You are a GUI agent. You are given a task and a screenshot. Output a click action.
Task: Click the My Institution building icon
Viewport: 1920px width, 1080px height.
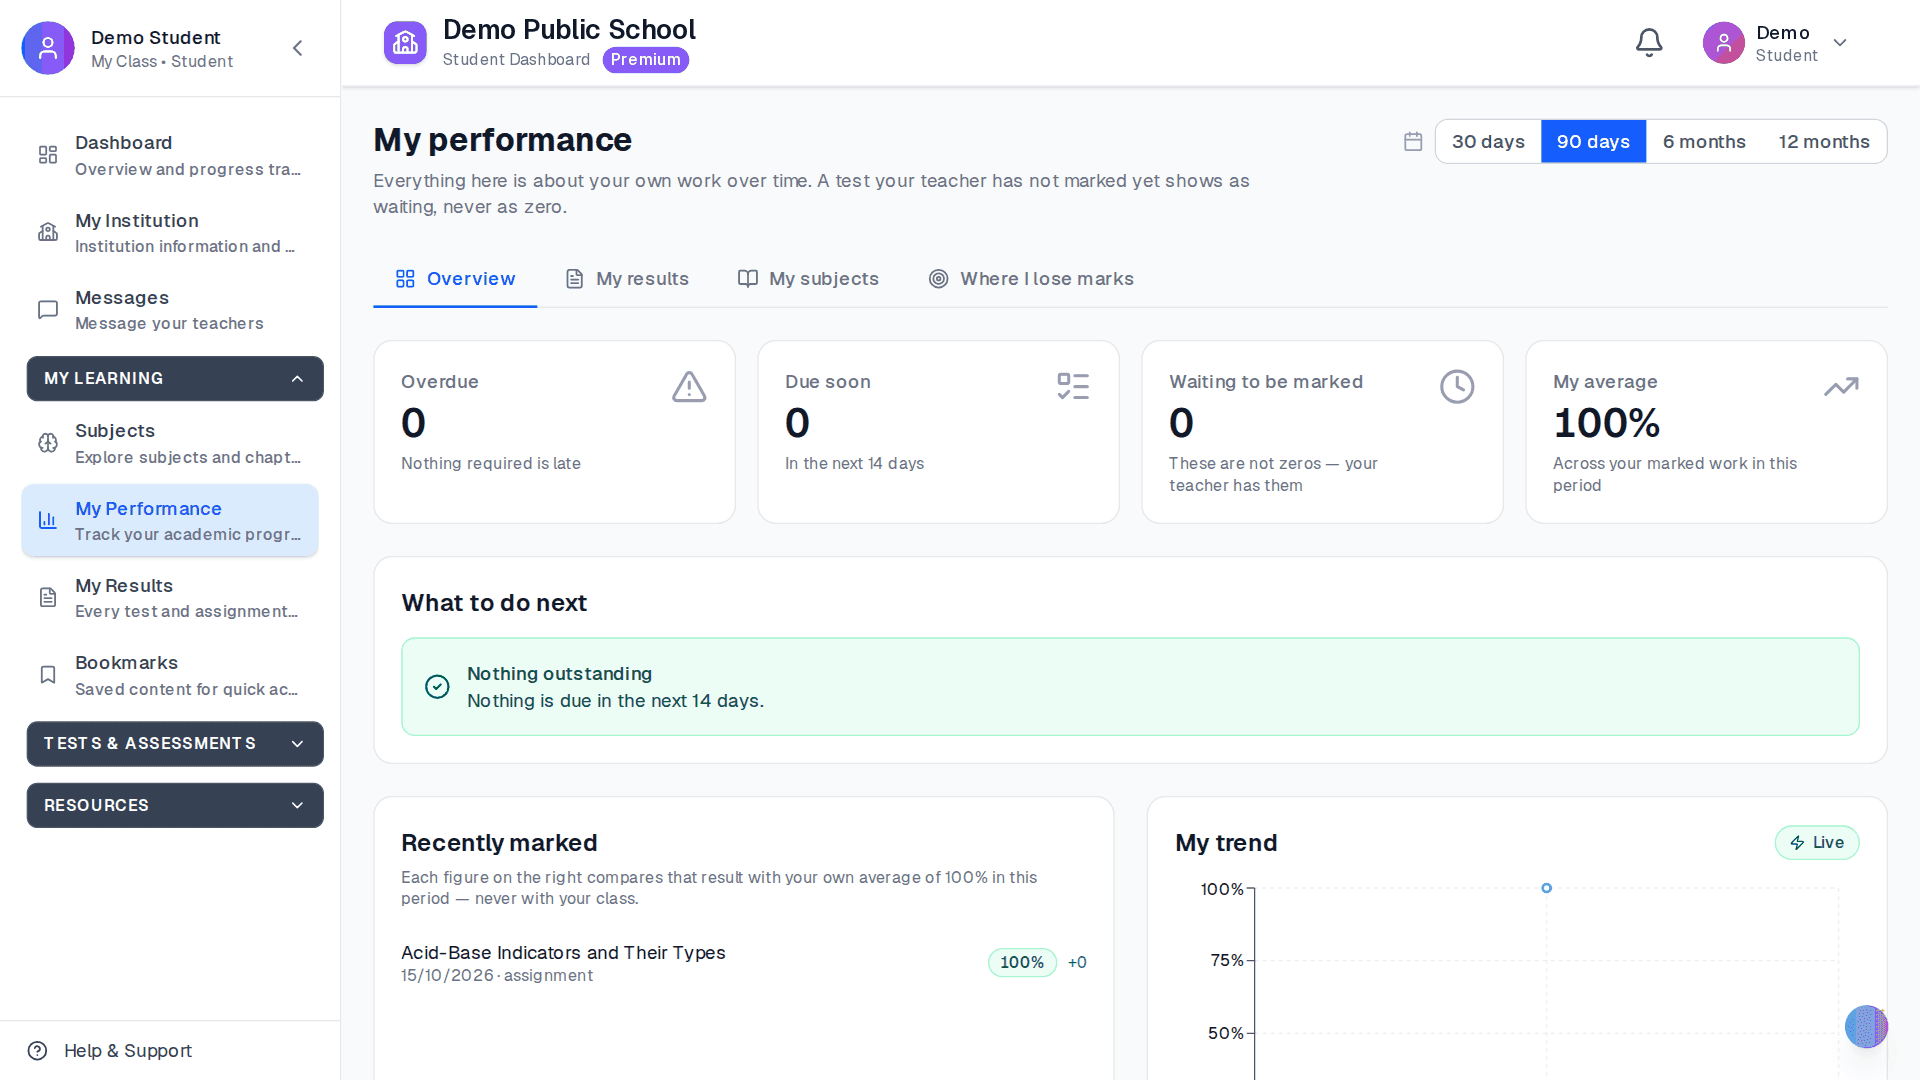coord(48,232)
